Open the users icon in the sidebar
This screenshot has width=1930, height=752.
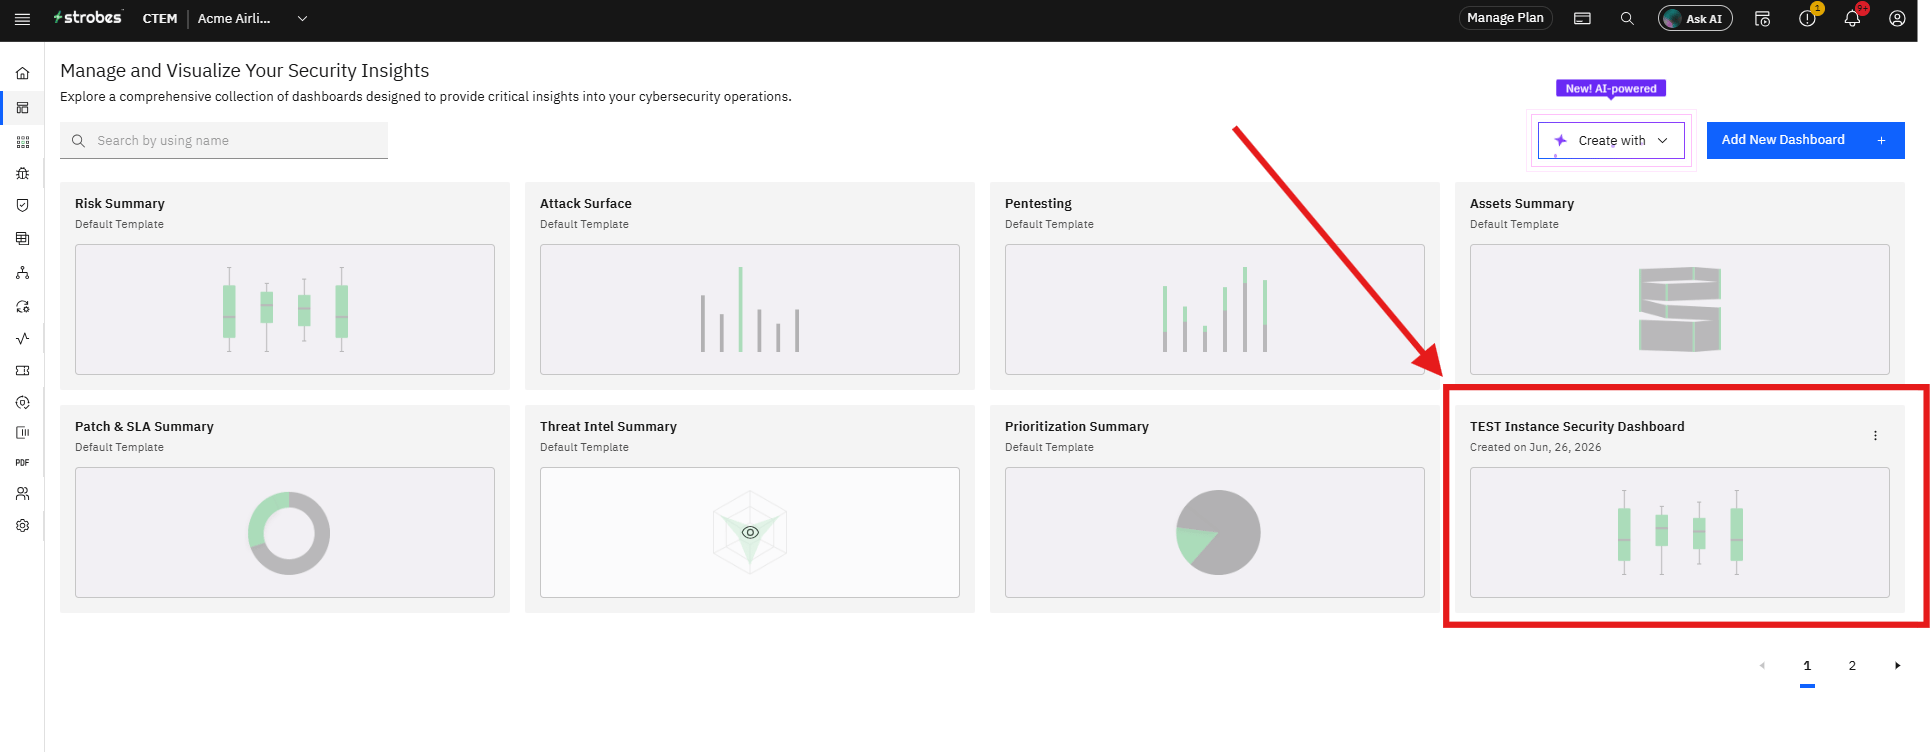click(x=22, y=494)
